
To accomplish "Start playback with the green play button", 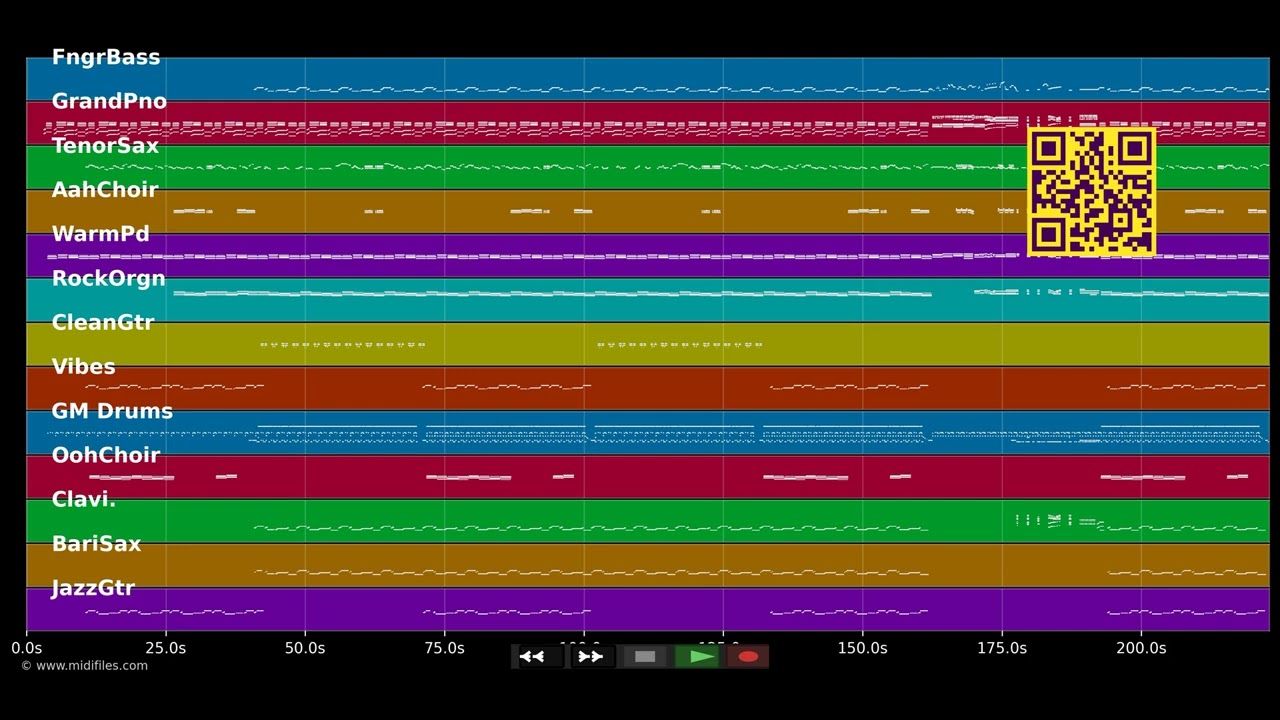I will pos(697,657).
